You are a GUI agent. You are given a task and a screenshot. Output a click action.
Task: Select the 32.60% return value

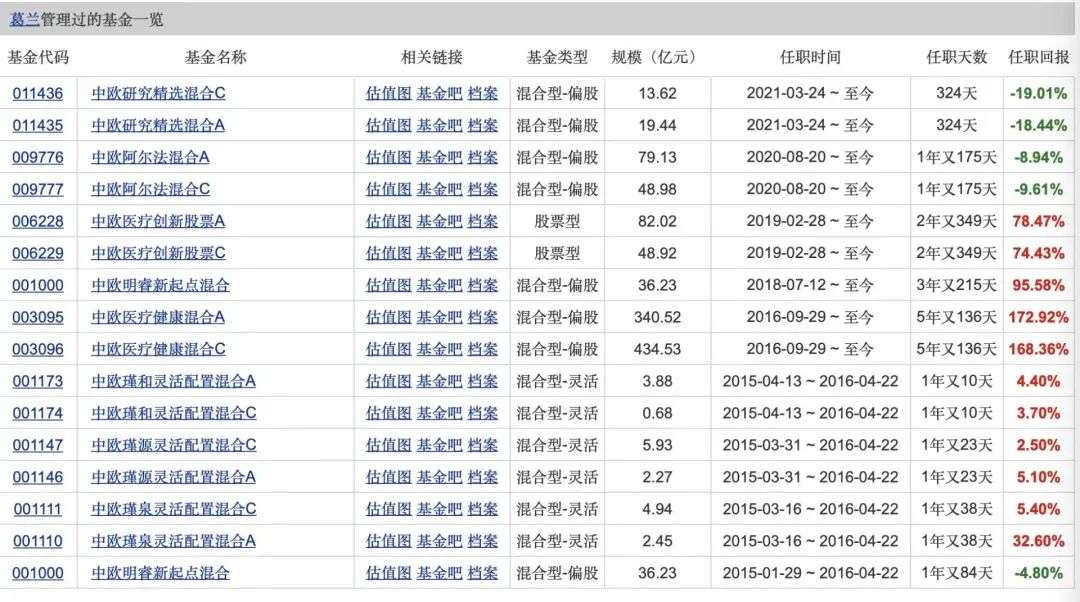pos(1038,541)
